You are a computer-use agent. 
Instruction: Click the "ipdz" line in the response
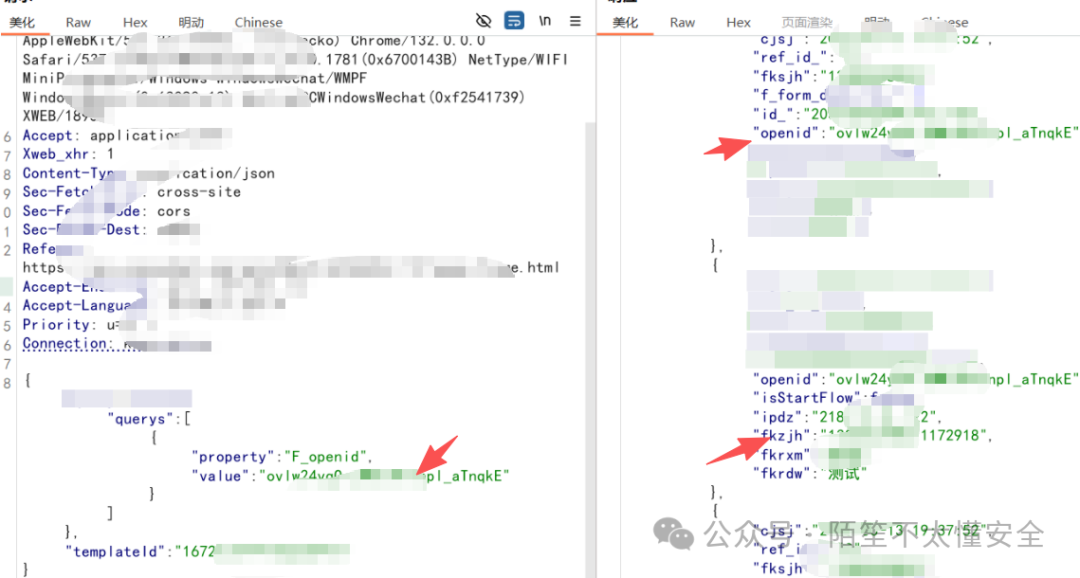(847, 417)
